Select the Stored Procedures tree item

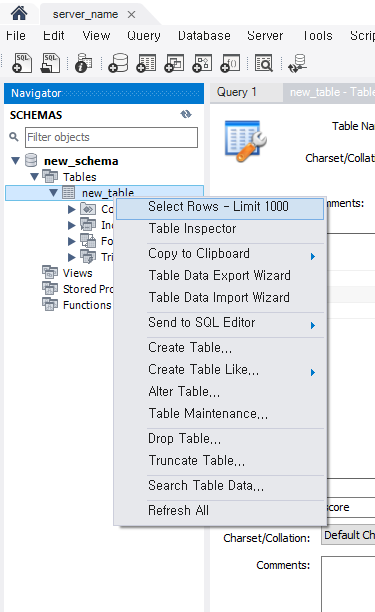88,288
